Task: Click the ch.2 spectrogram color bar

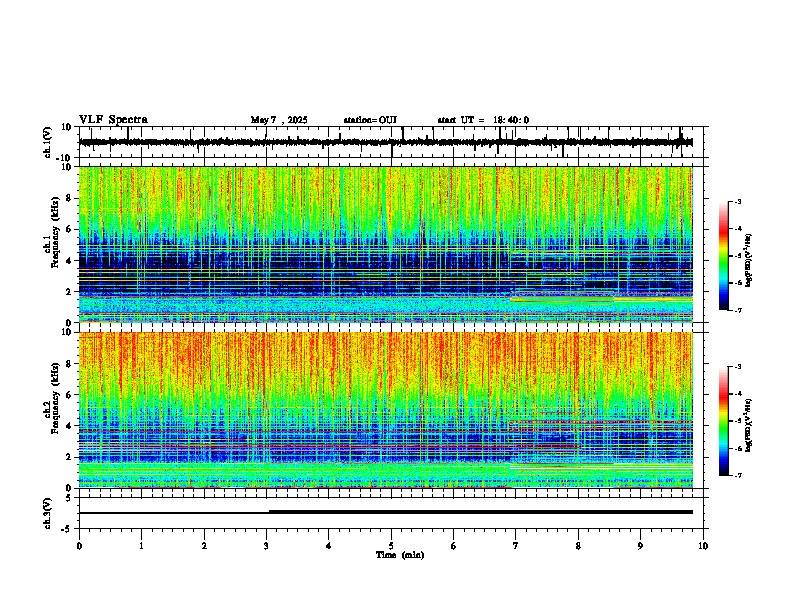Action: [x=723, y=421]
